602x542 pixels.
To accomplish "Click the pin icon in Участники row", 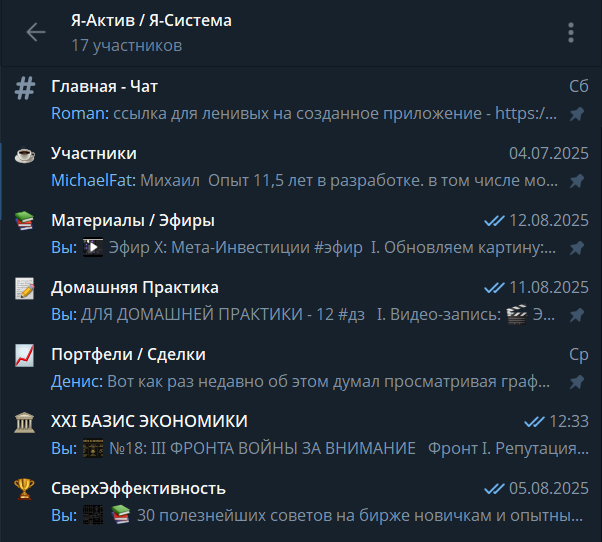I will click(577, 181).
